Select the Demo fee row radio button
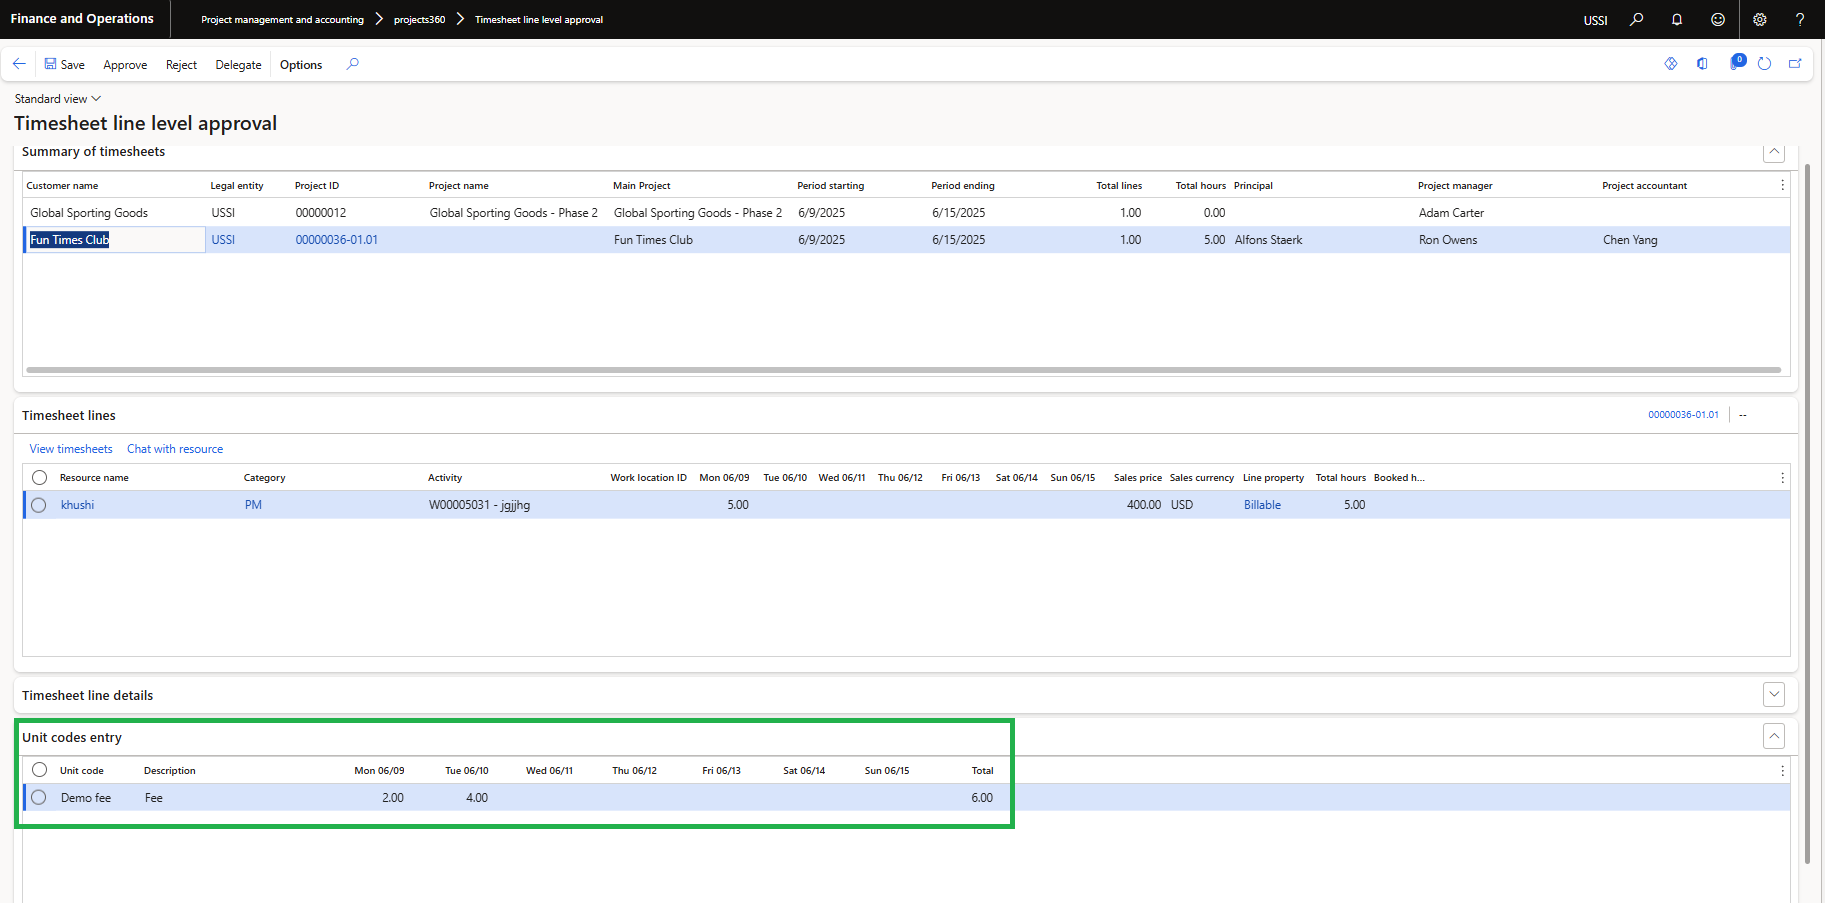 coord(39,798)
